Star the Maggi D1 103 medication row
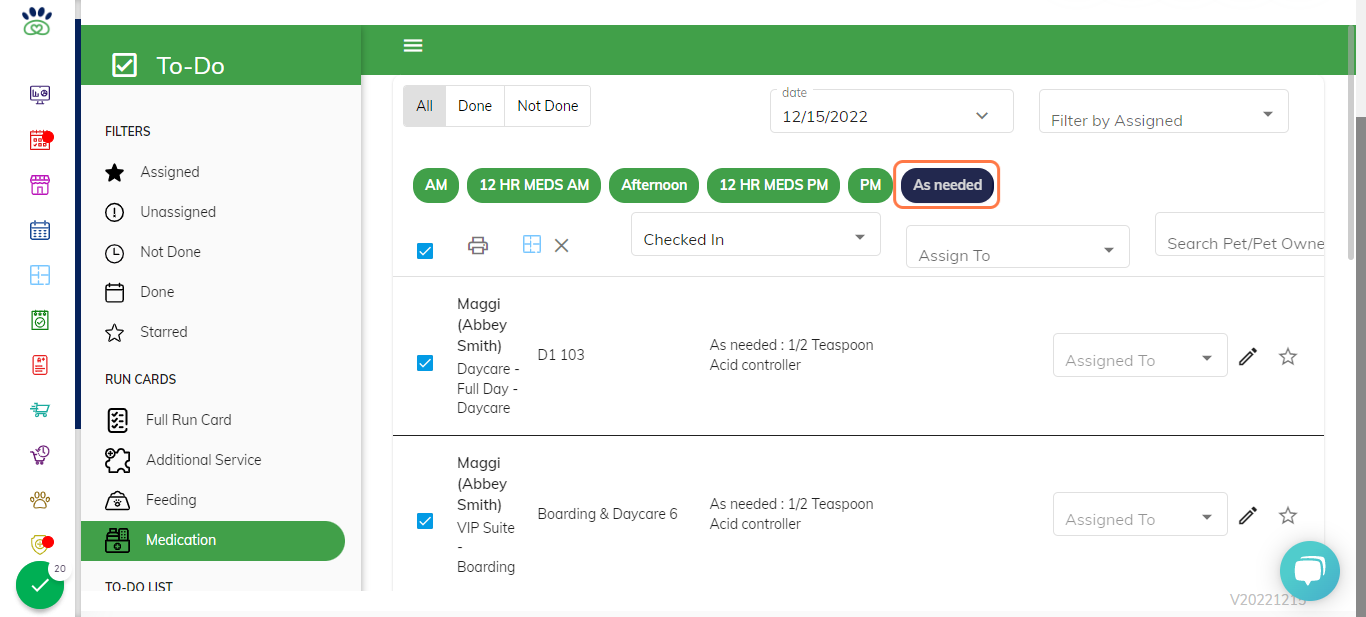Screen dimensions: 1366x617 tap(1288, 356)
